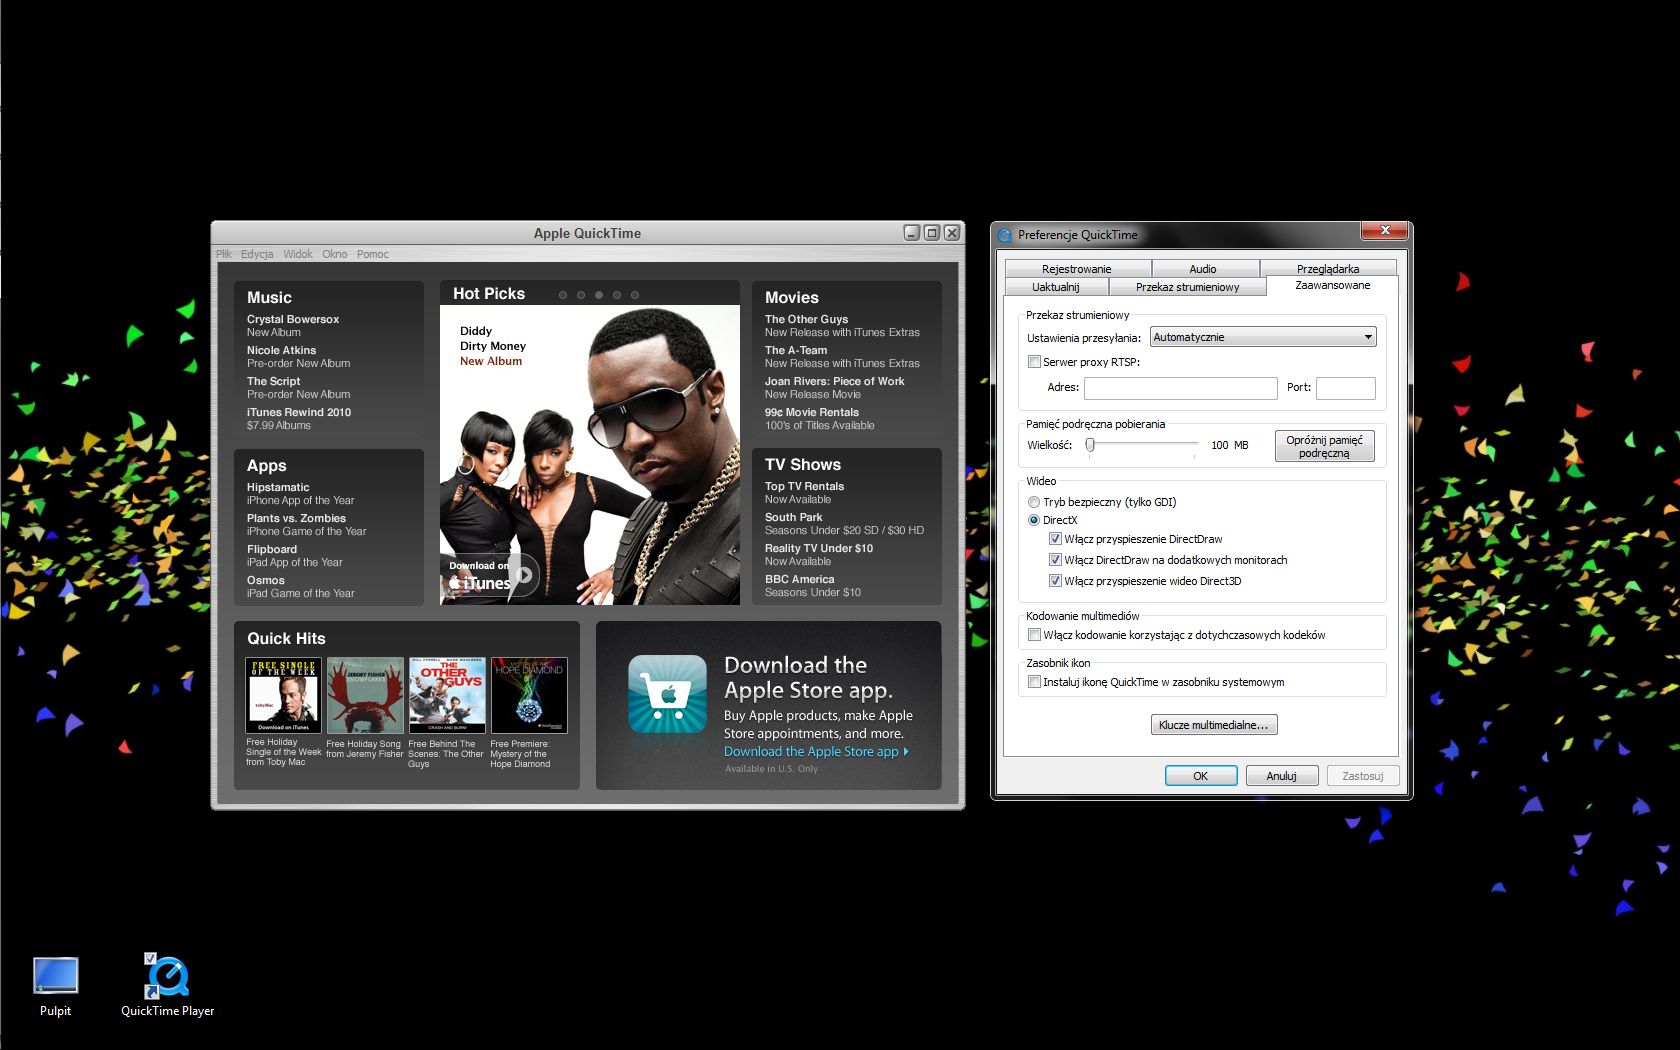The width and height of the screenshot is (1680, 1050).
Task: Enable Instaluj ikonę QuickTime w zasobniku checkbox
Action: [x=1035, y=682]
